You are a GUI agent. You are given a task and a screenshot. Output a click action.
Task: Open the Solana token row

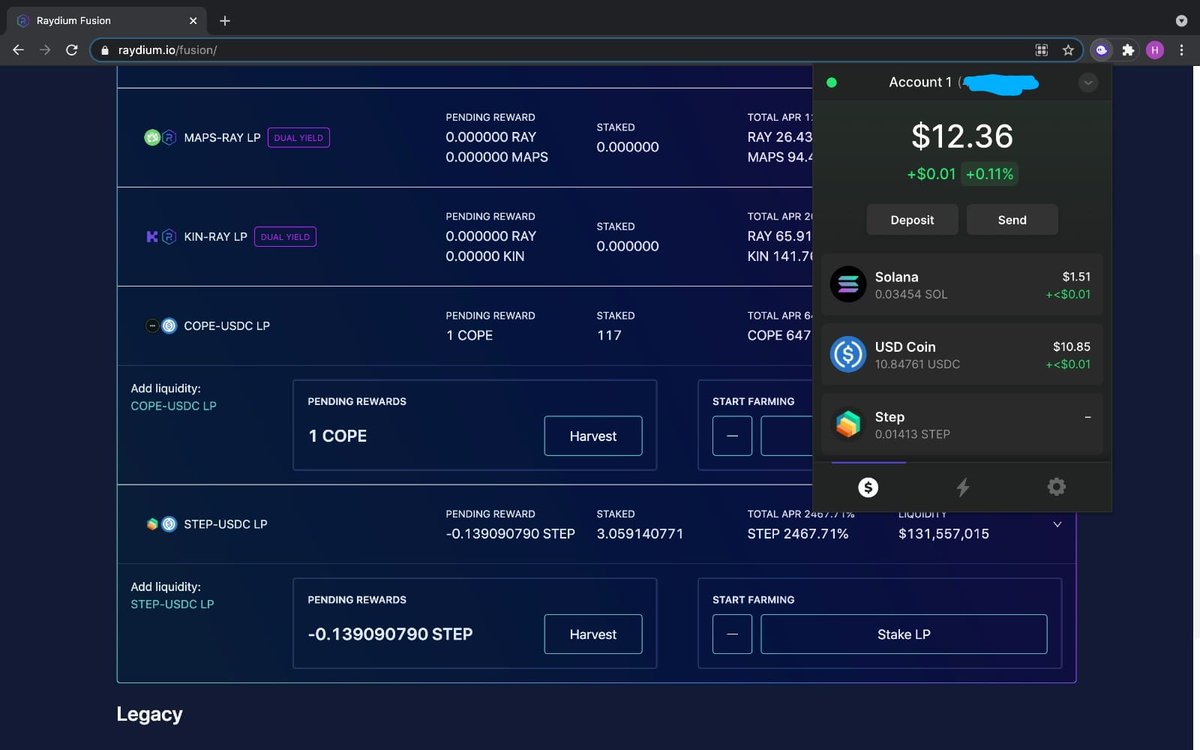click(x=962, y=285)
